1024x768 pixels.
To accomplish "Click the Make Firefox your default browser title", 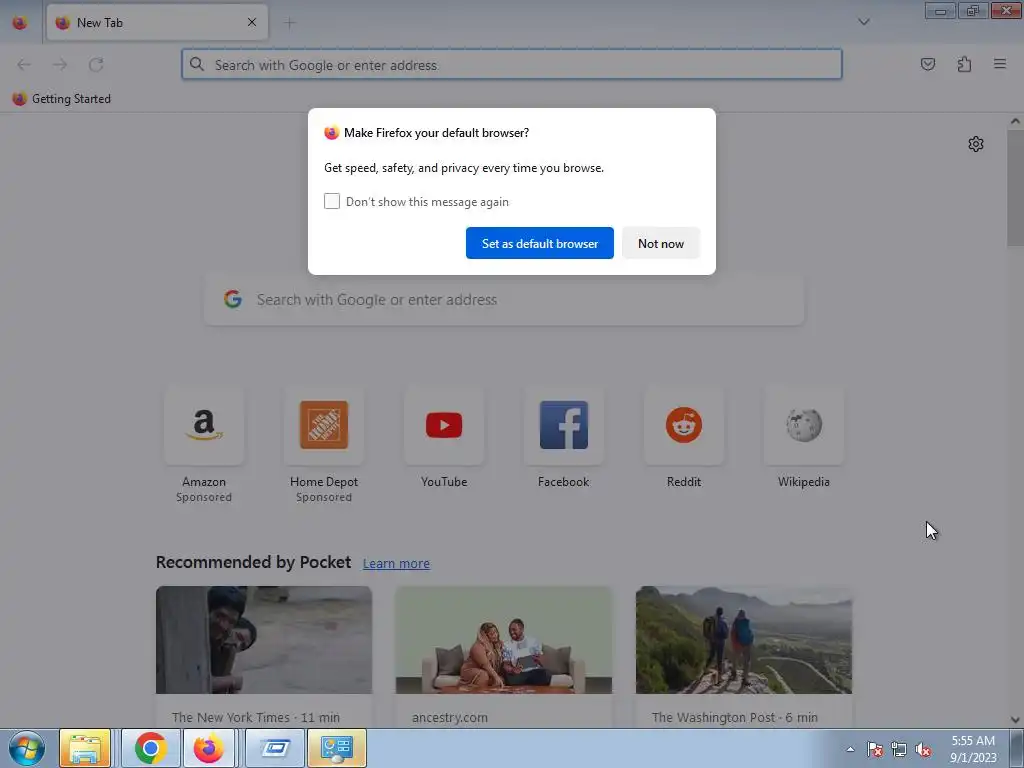I will pyautogui.click(x=436, y=133).
